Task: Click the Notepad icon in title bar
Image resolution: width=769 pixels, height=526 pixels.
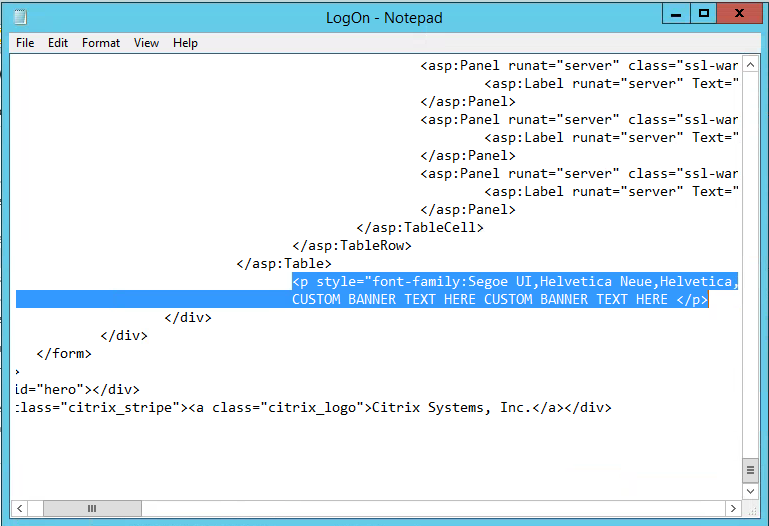Action: click(x=20, y=18)
